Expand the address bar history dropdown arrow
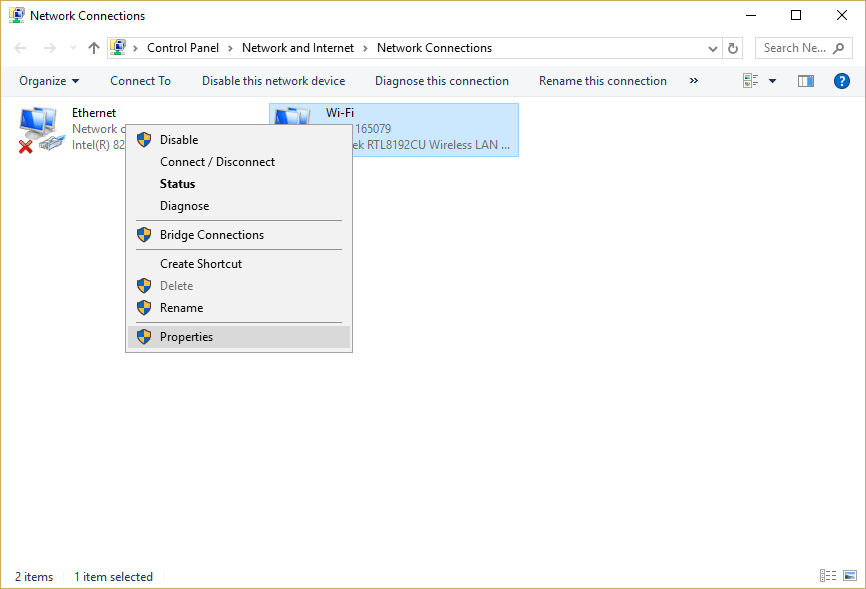 tap(712, 47)
